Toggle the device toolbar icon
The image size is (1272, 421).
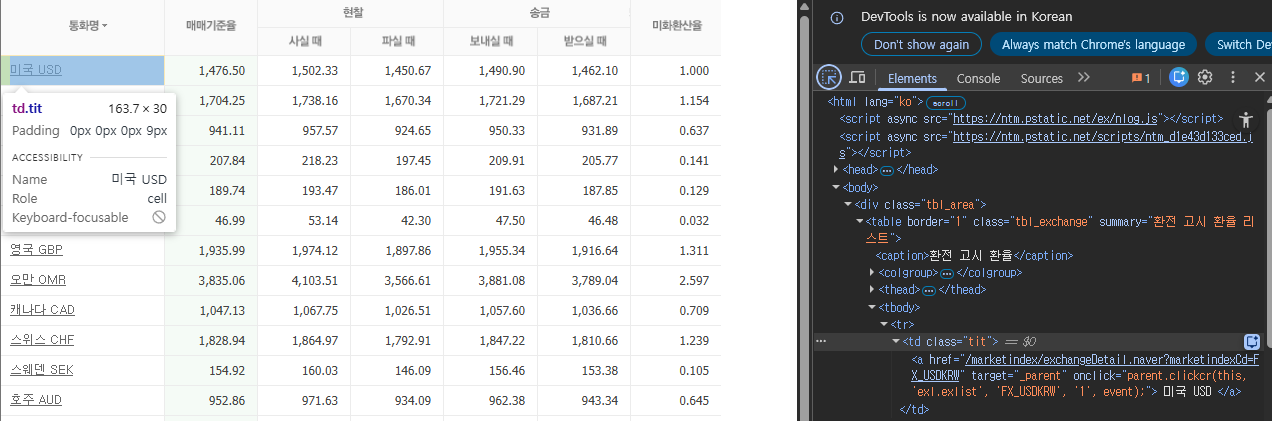[x=857, y=77]
